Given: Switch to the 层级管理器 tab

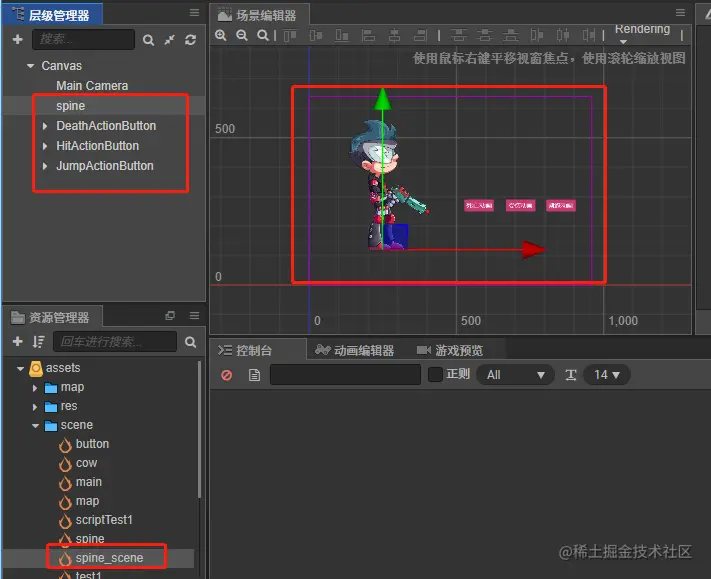Looking at the screenshot, I should pos(52,15).
